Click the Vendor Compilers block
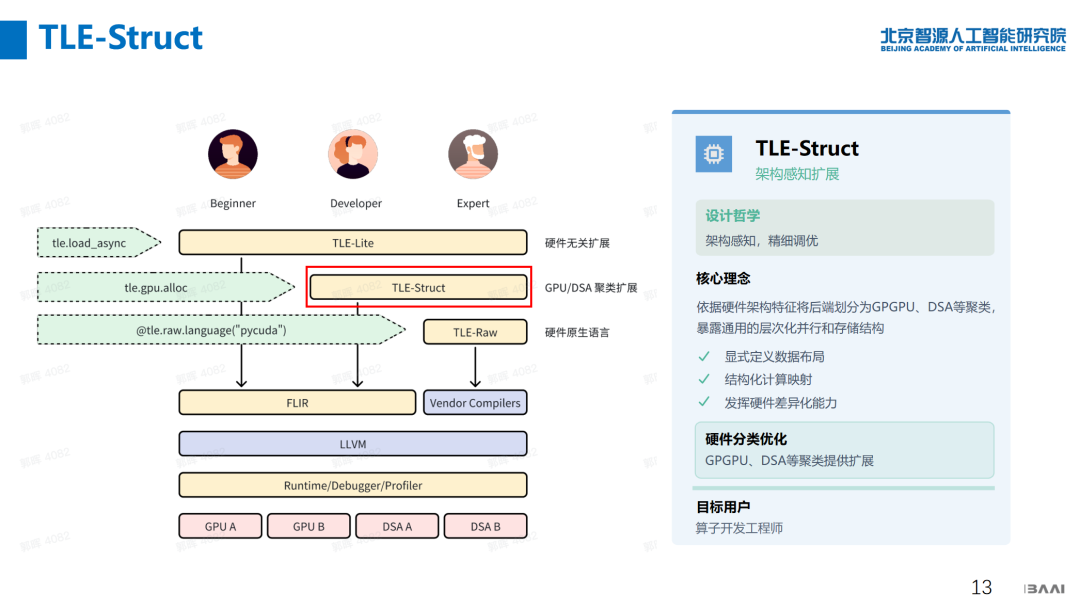Screen dimensions: 1080x608 tap(475, 403)
